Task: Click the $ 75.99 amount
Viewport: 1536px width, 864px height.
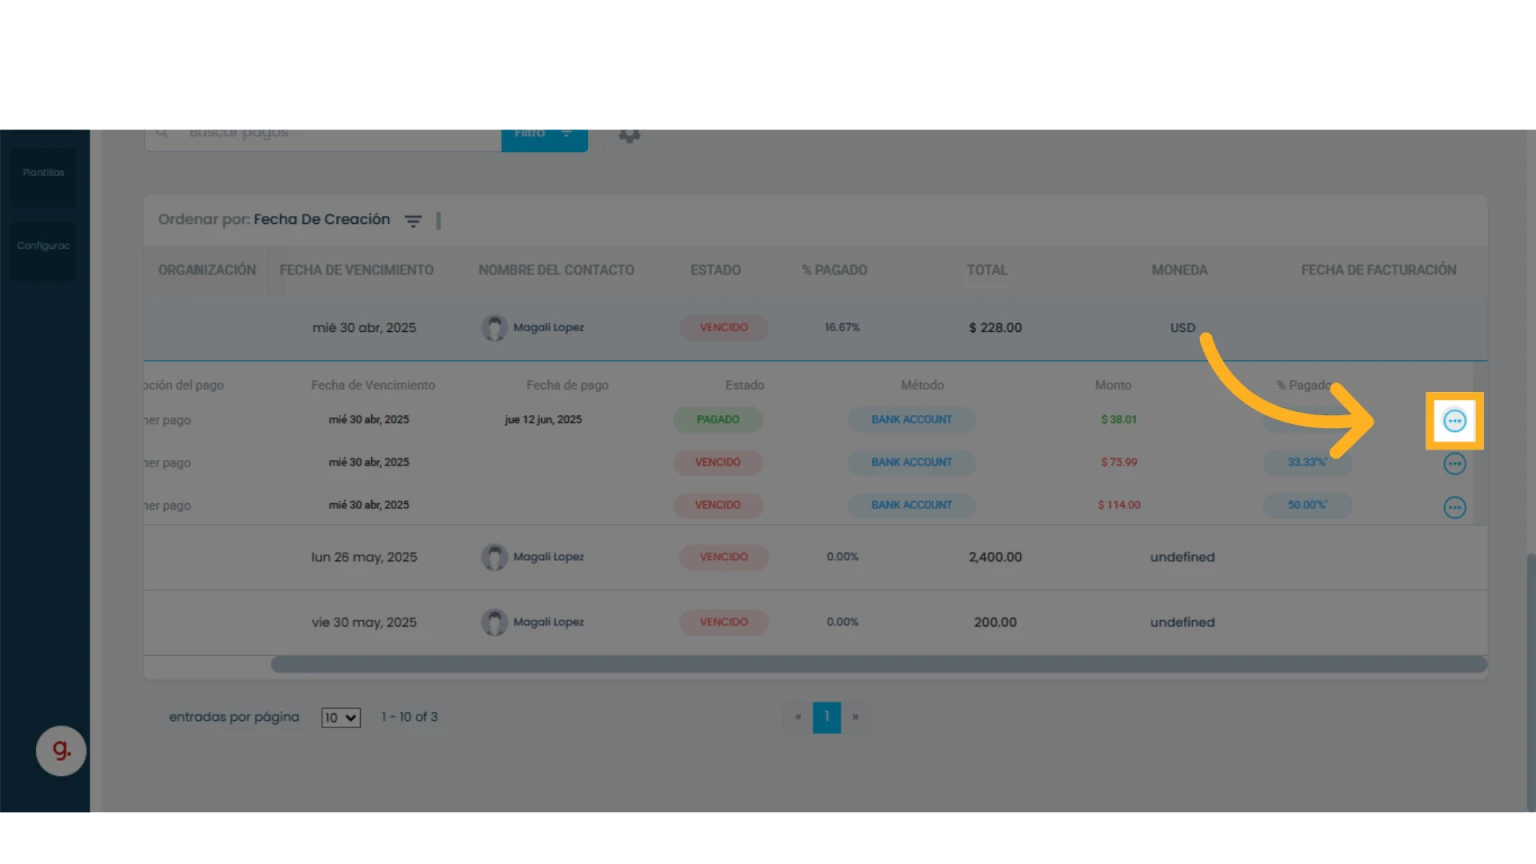Action: pyautogui.click(x=1119, y=463)
